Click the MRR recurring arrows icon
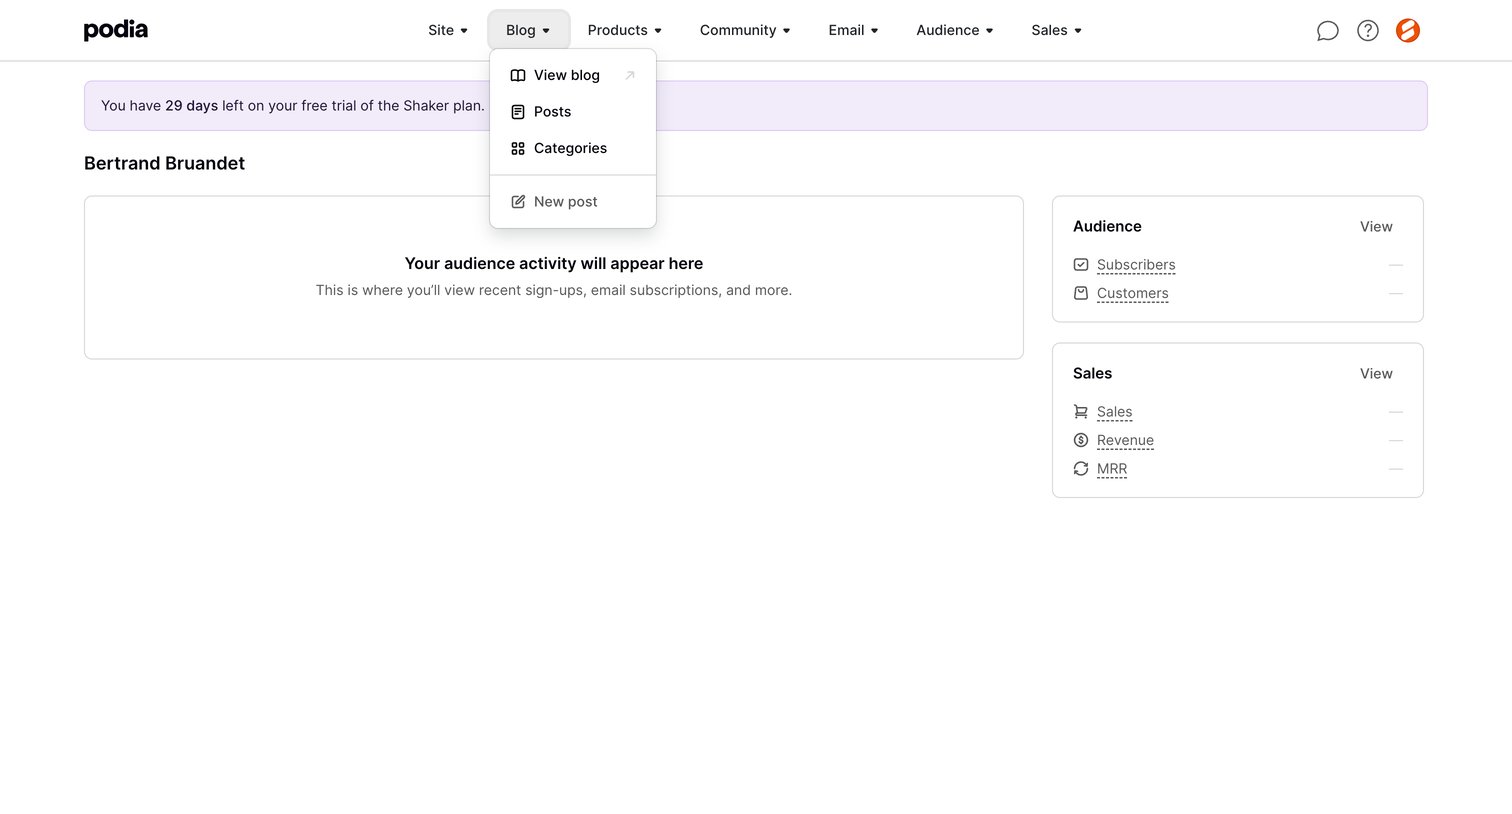1512x814 pixels. [x=1081, y=469]
